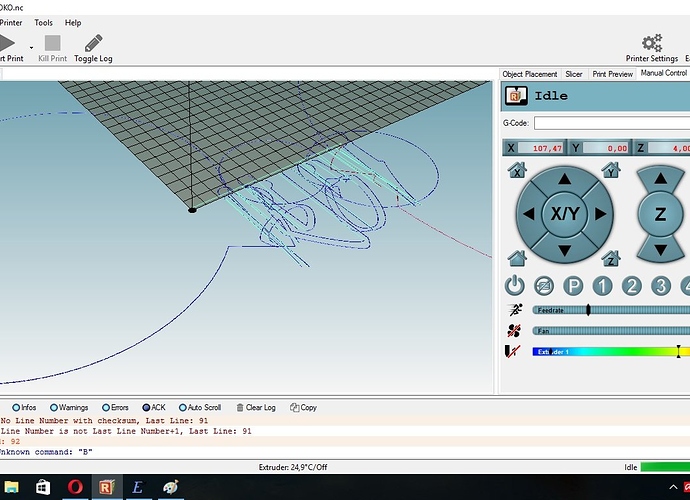Click the feedrate running man icon

(x=514, y=310)
